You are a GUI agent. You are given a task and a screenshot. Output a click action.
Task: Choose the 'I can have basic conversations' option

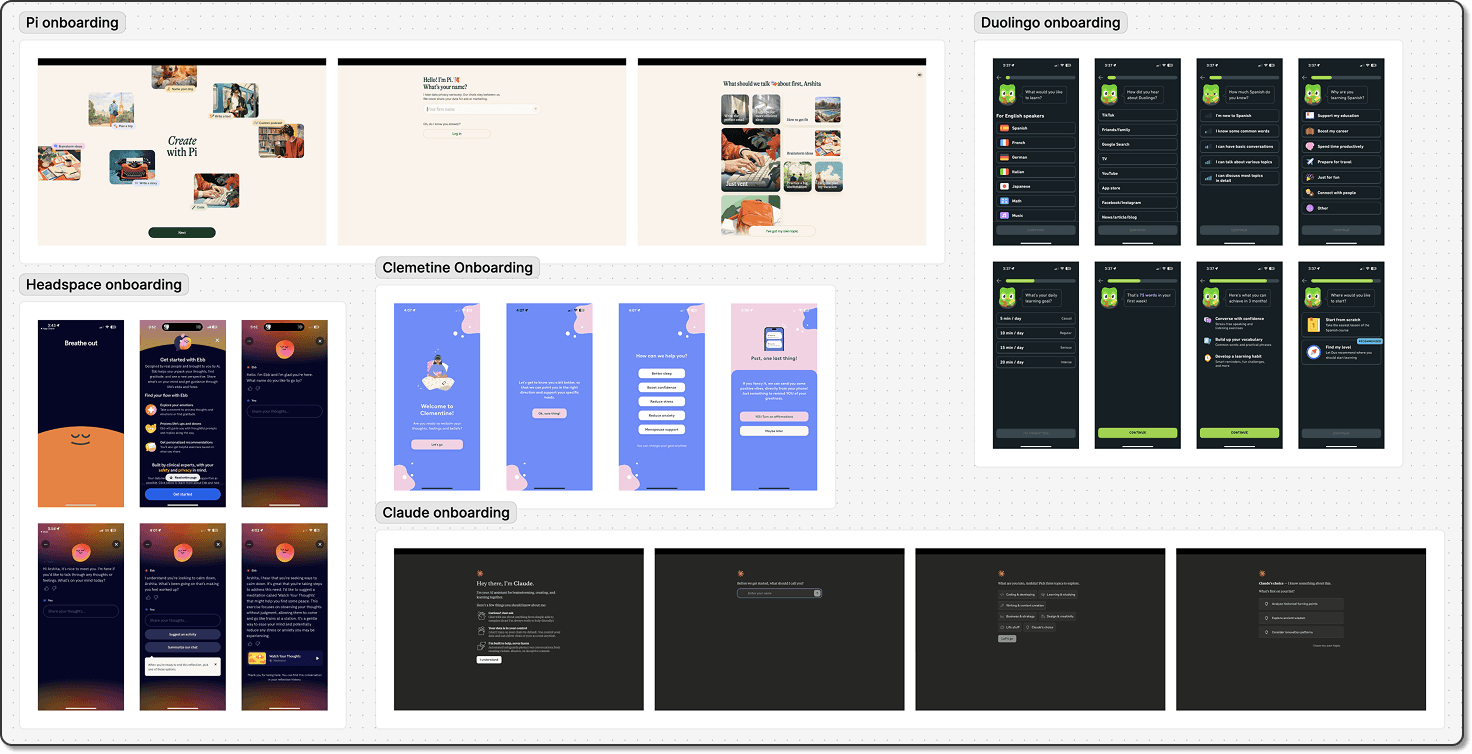(1240, 146)
